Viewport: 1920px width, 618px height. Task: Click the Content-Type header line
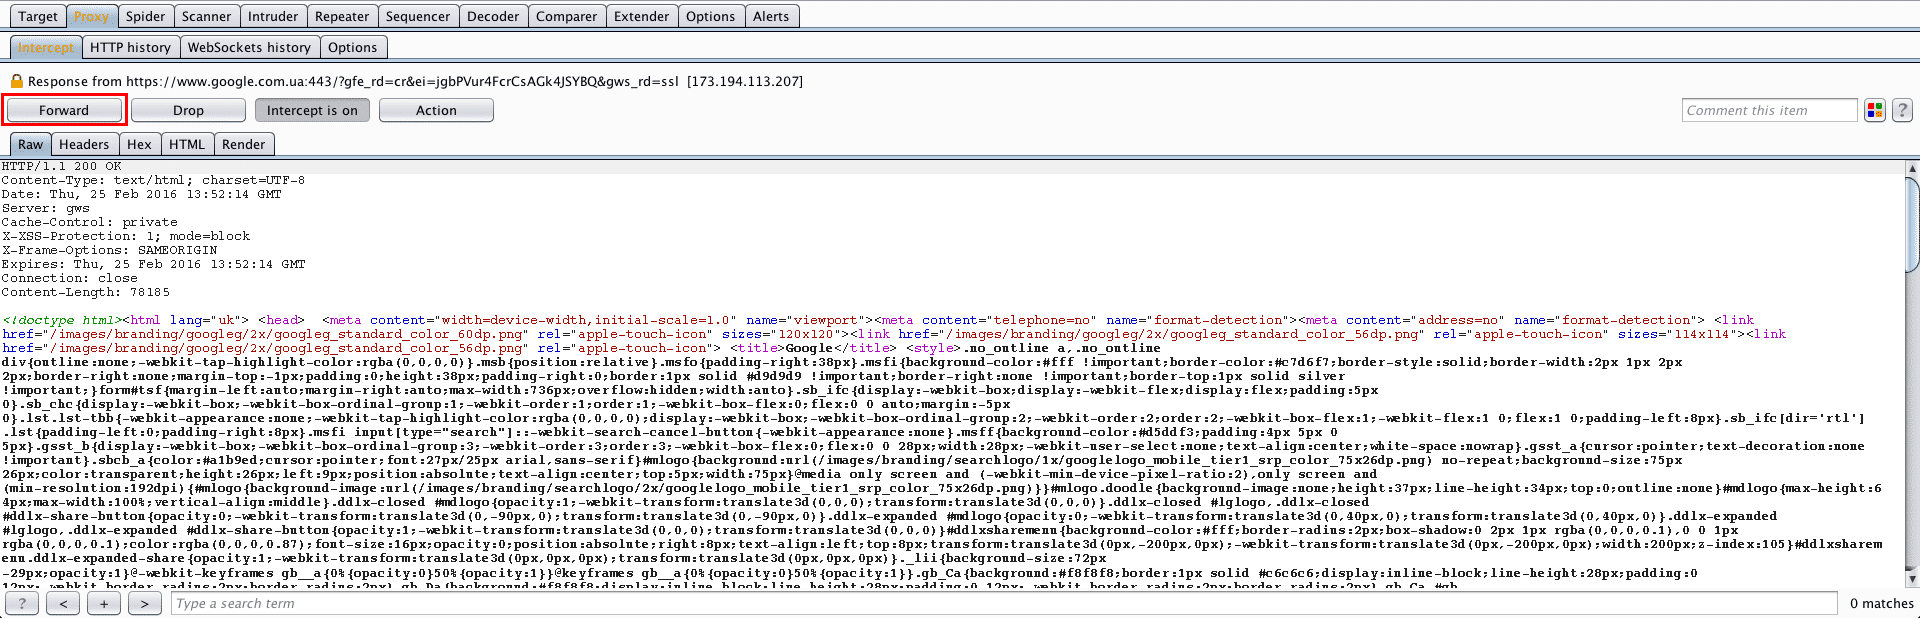point(153,180)
